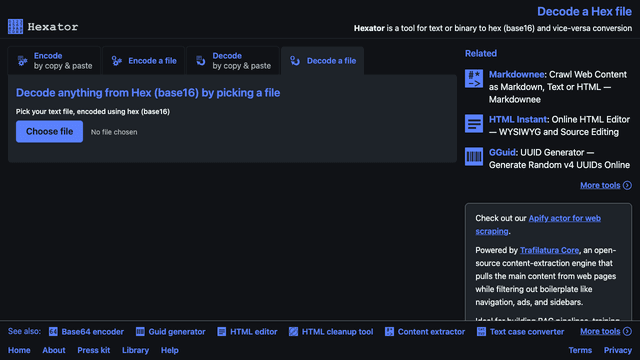Open the footer More tools link
640x360 pixels.
pos(600,331)
